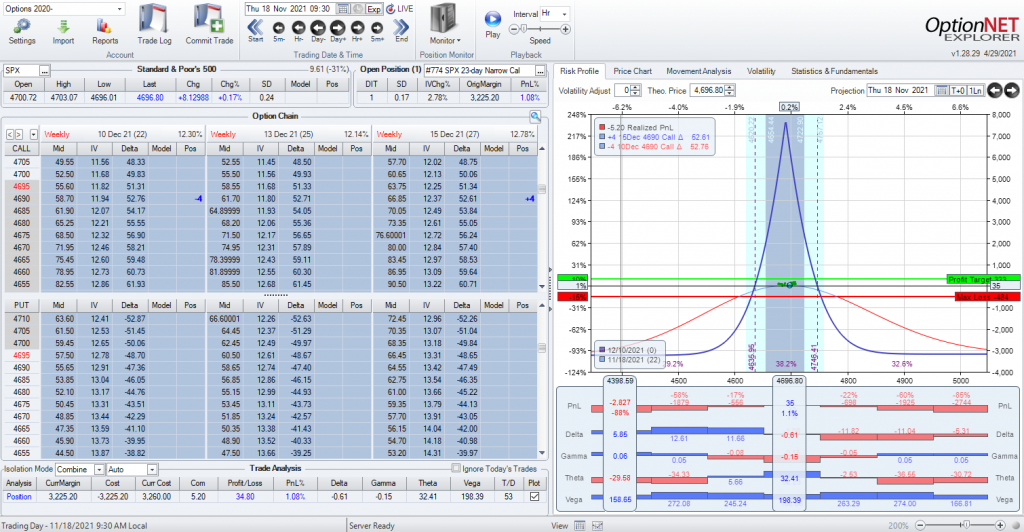This screenshot has width=1024, height=532.
Task: Switch to the Risk Profile tab
Action: (x=579, y=71)
